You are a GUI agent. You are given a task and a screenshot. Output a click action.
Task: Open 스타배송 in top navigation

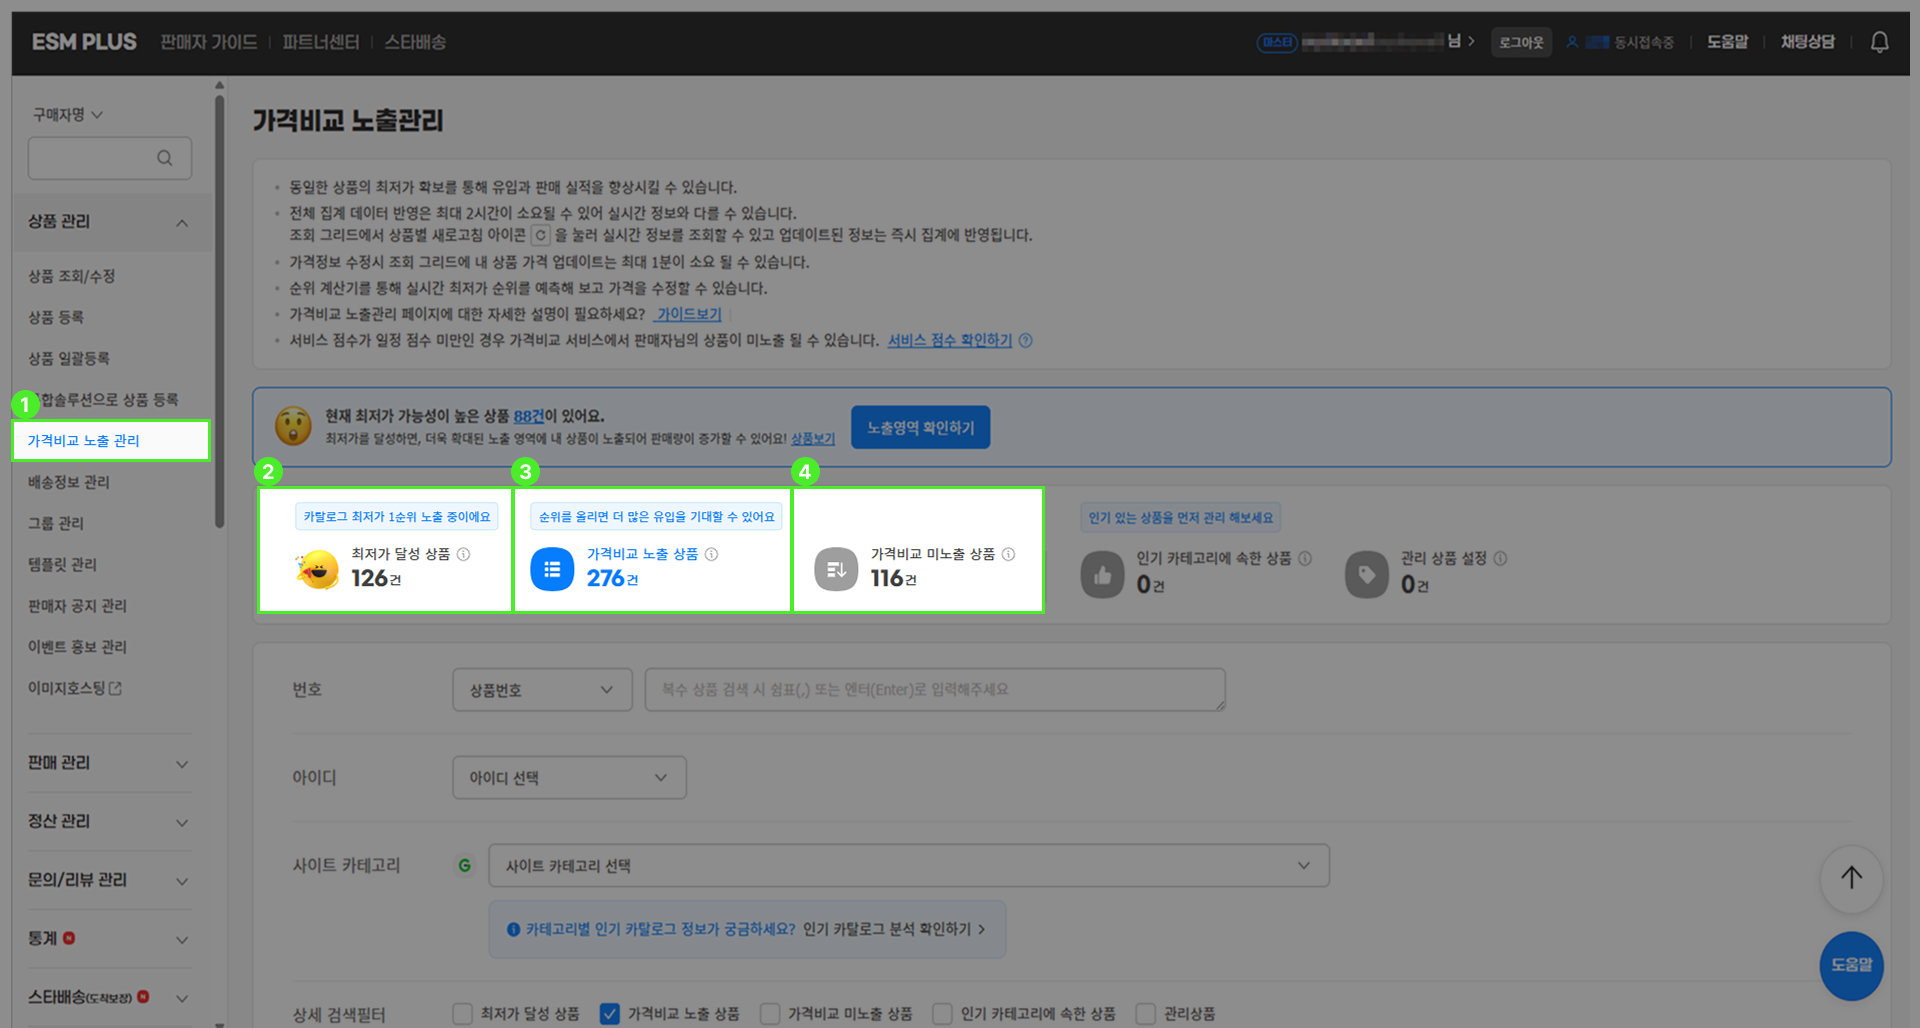click(415, 42)
